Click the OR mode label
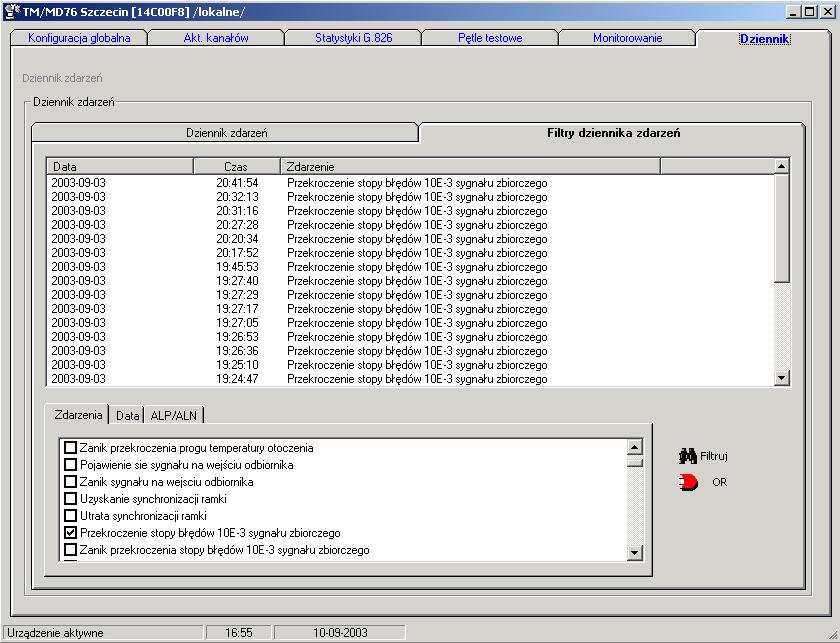The height and width of the screenshot is (643, 840). (719, 482)
